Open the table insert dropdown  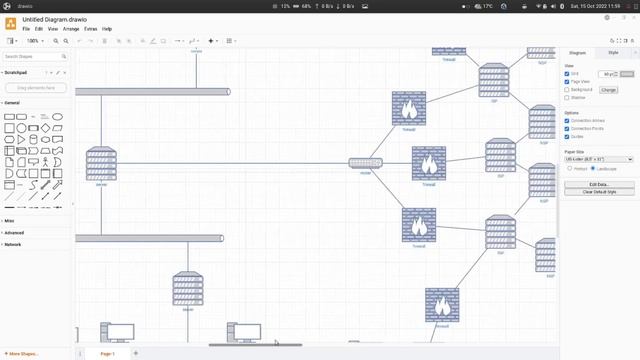click(231, 41)
